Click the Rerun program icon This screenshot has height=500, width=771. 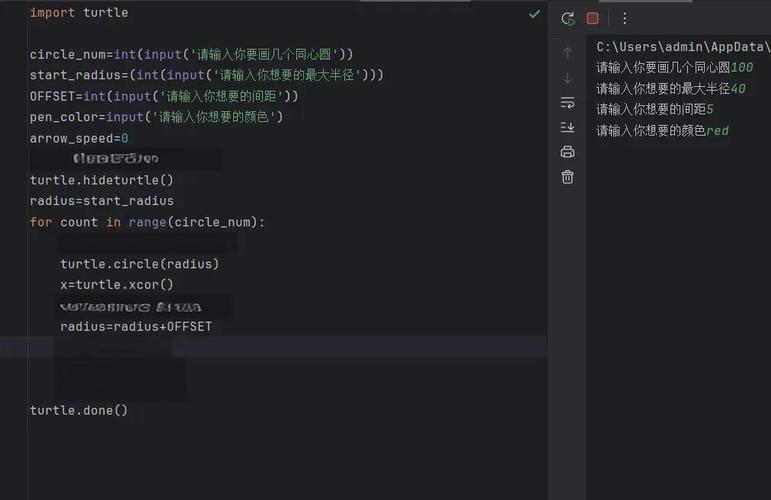click(568, 19)
